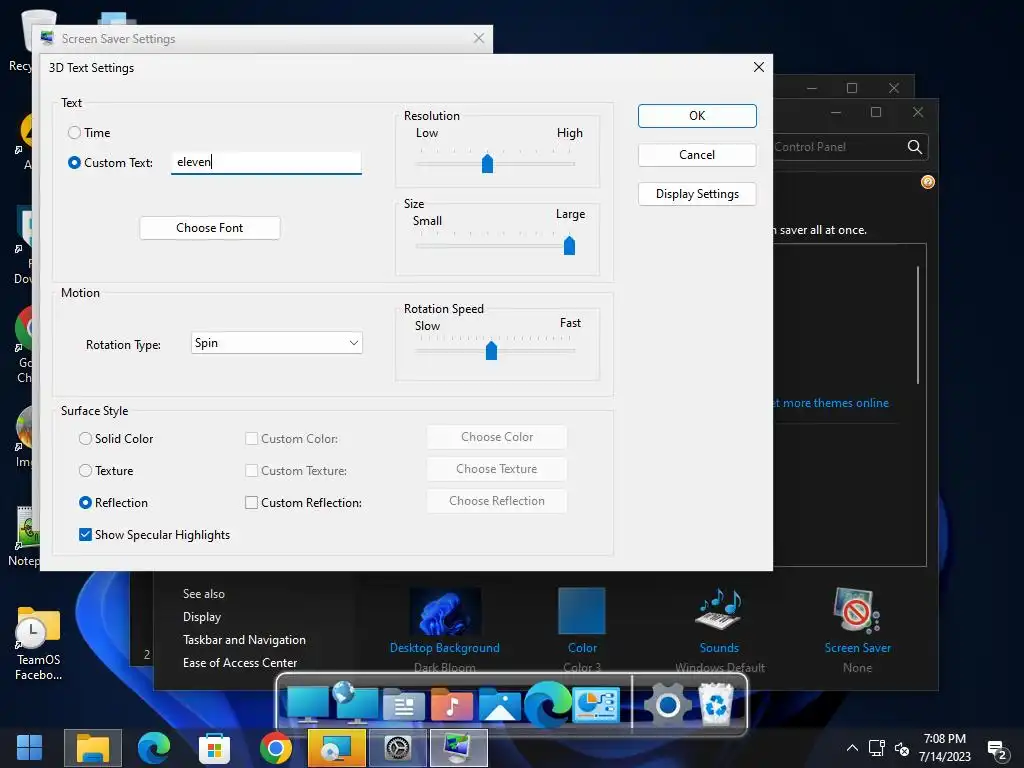Open Get more themes online link
1024x768 pixels.
click(x=831, y=403)
